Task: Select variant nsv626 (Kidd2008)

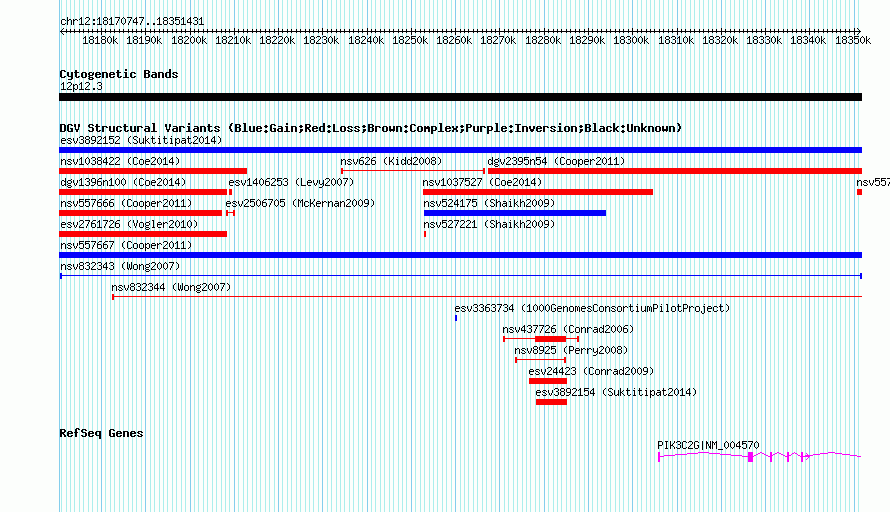Action: pos(391,161)
